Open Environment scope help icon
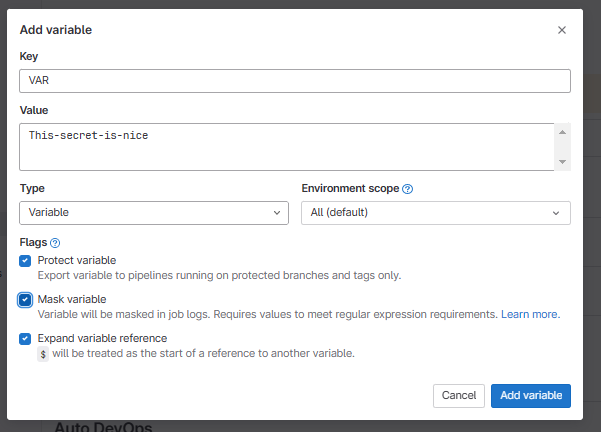 click(408, 188)
